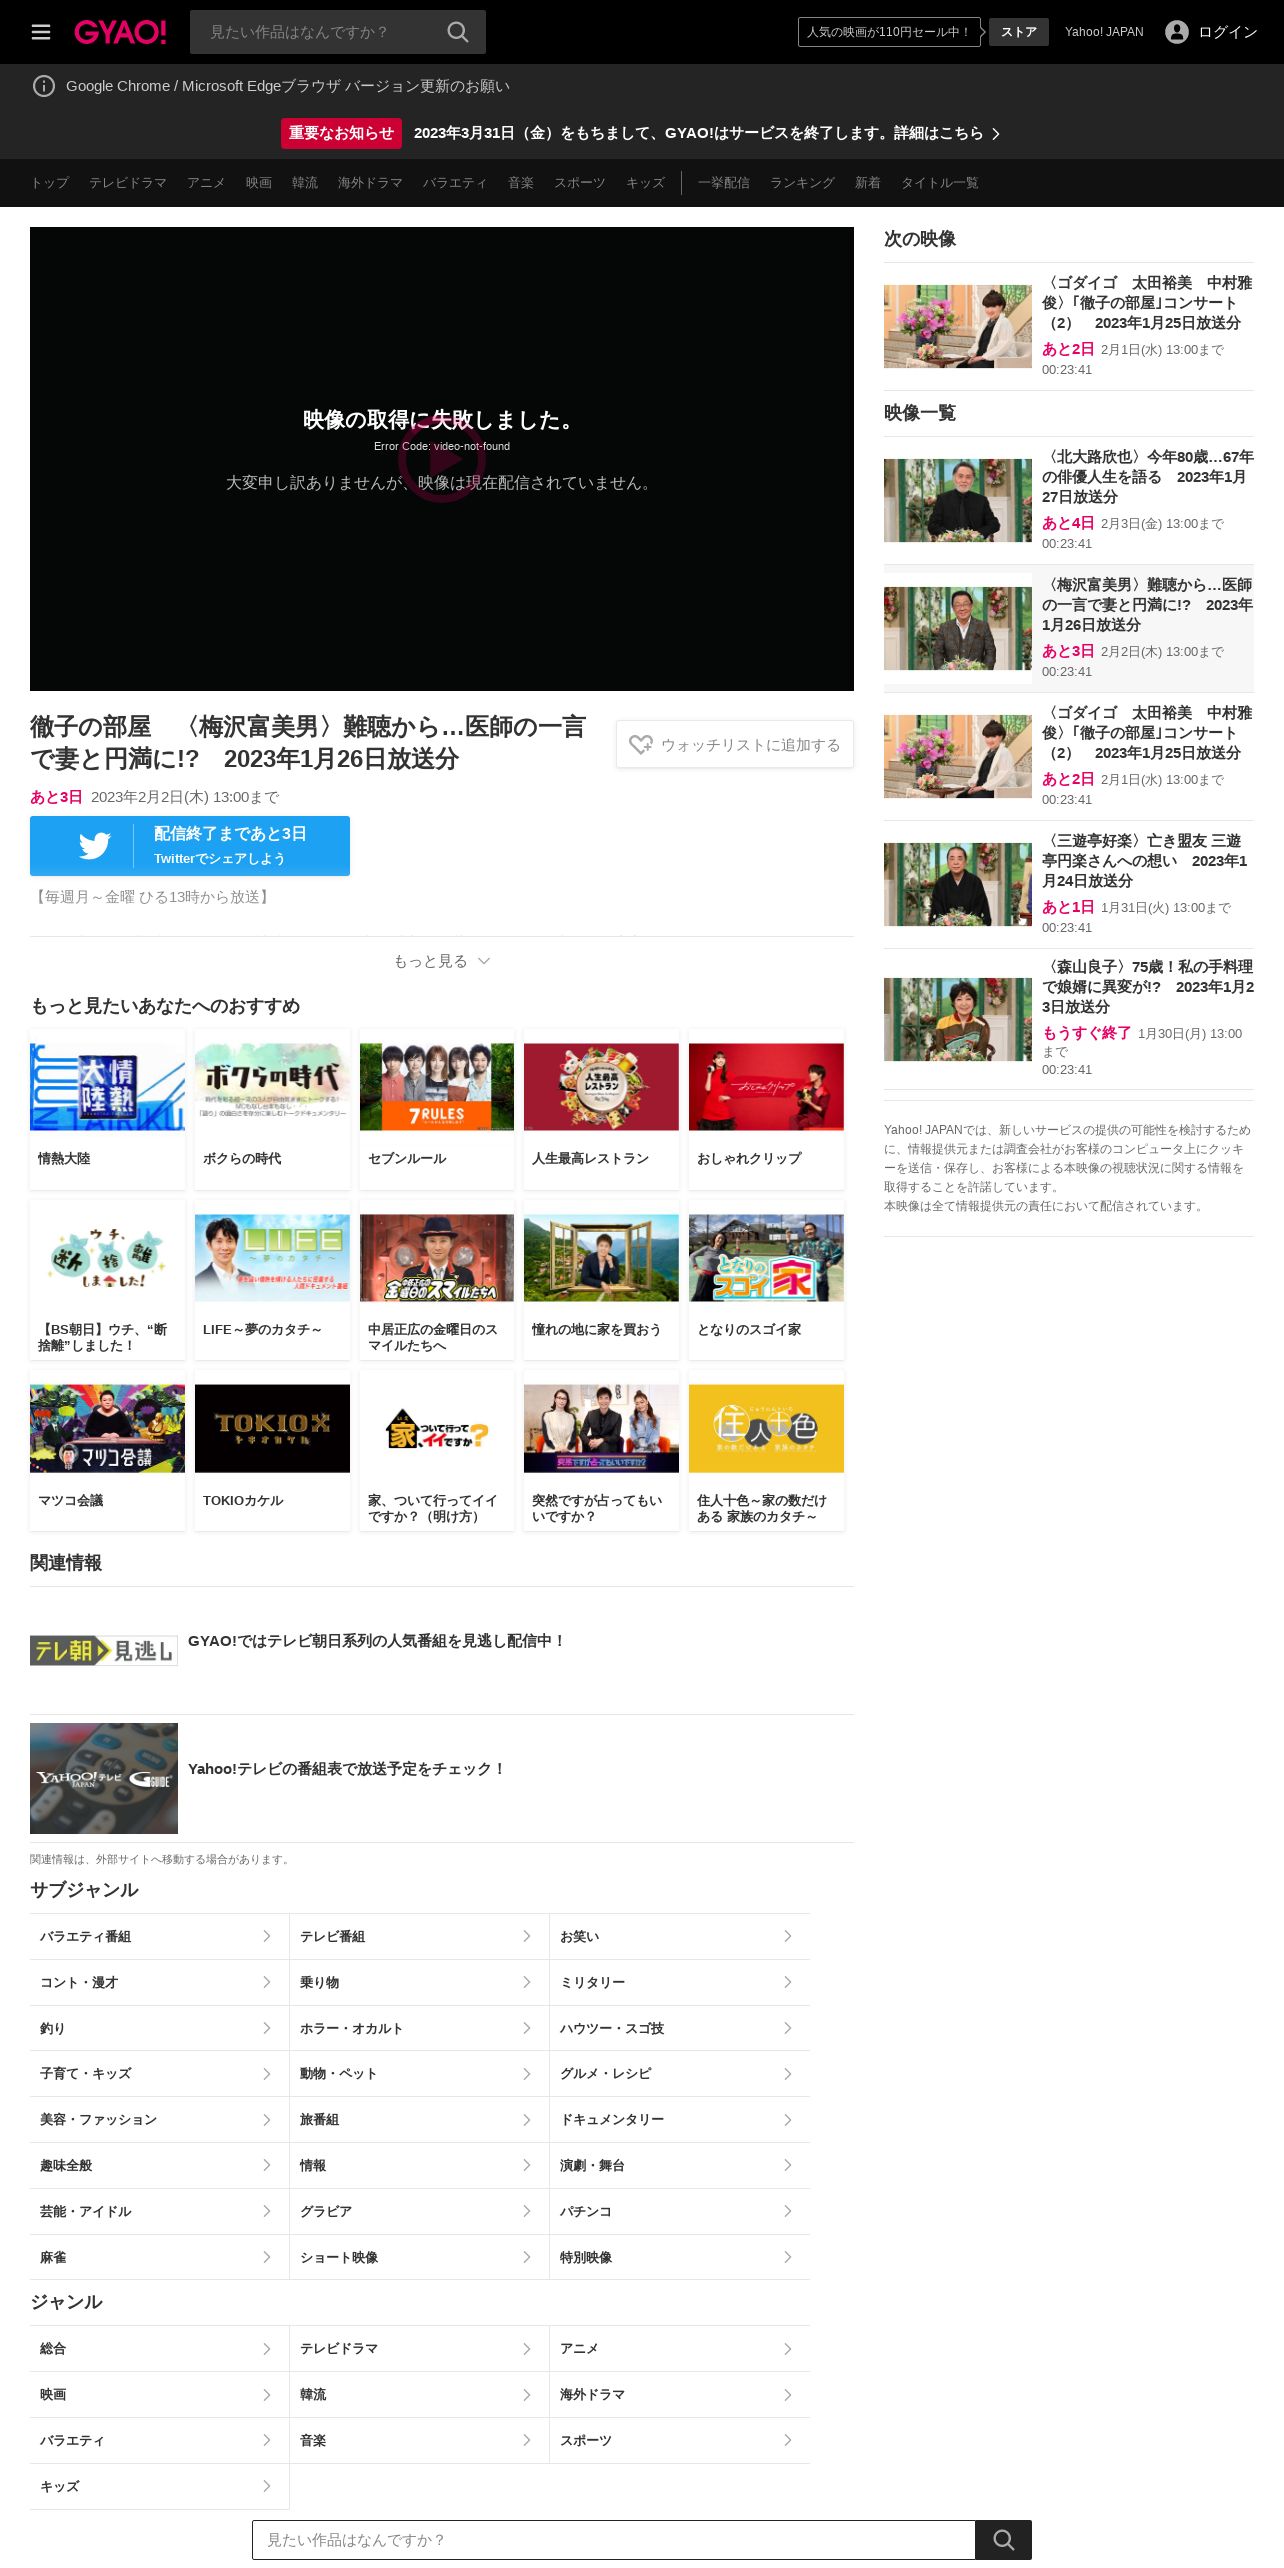
Task: Click GYAO!ではテレビ朝日系列 related link
Action: [x=376, y=1641]
